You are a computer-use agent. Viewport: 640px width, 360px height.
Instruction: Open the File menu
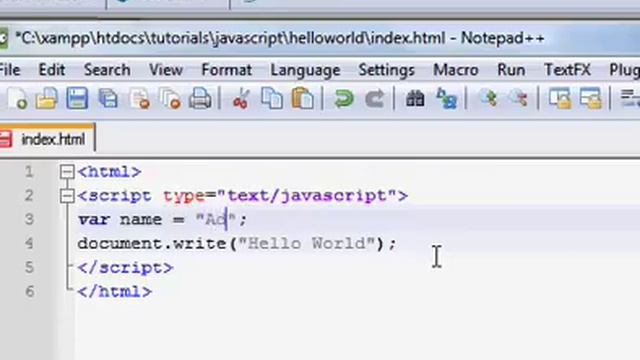(10, 70)
